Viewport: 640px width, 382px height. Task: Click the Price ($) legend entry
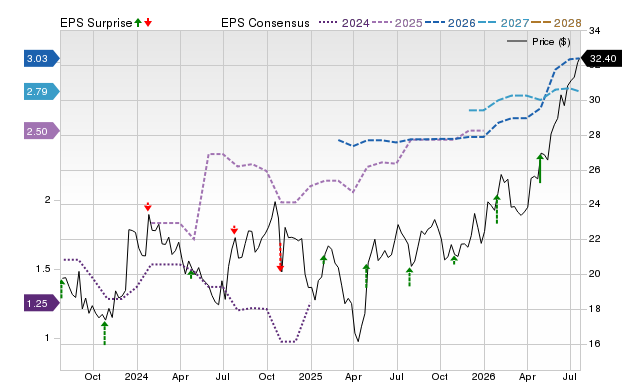tap(538, 42)
